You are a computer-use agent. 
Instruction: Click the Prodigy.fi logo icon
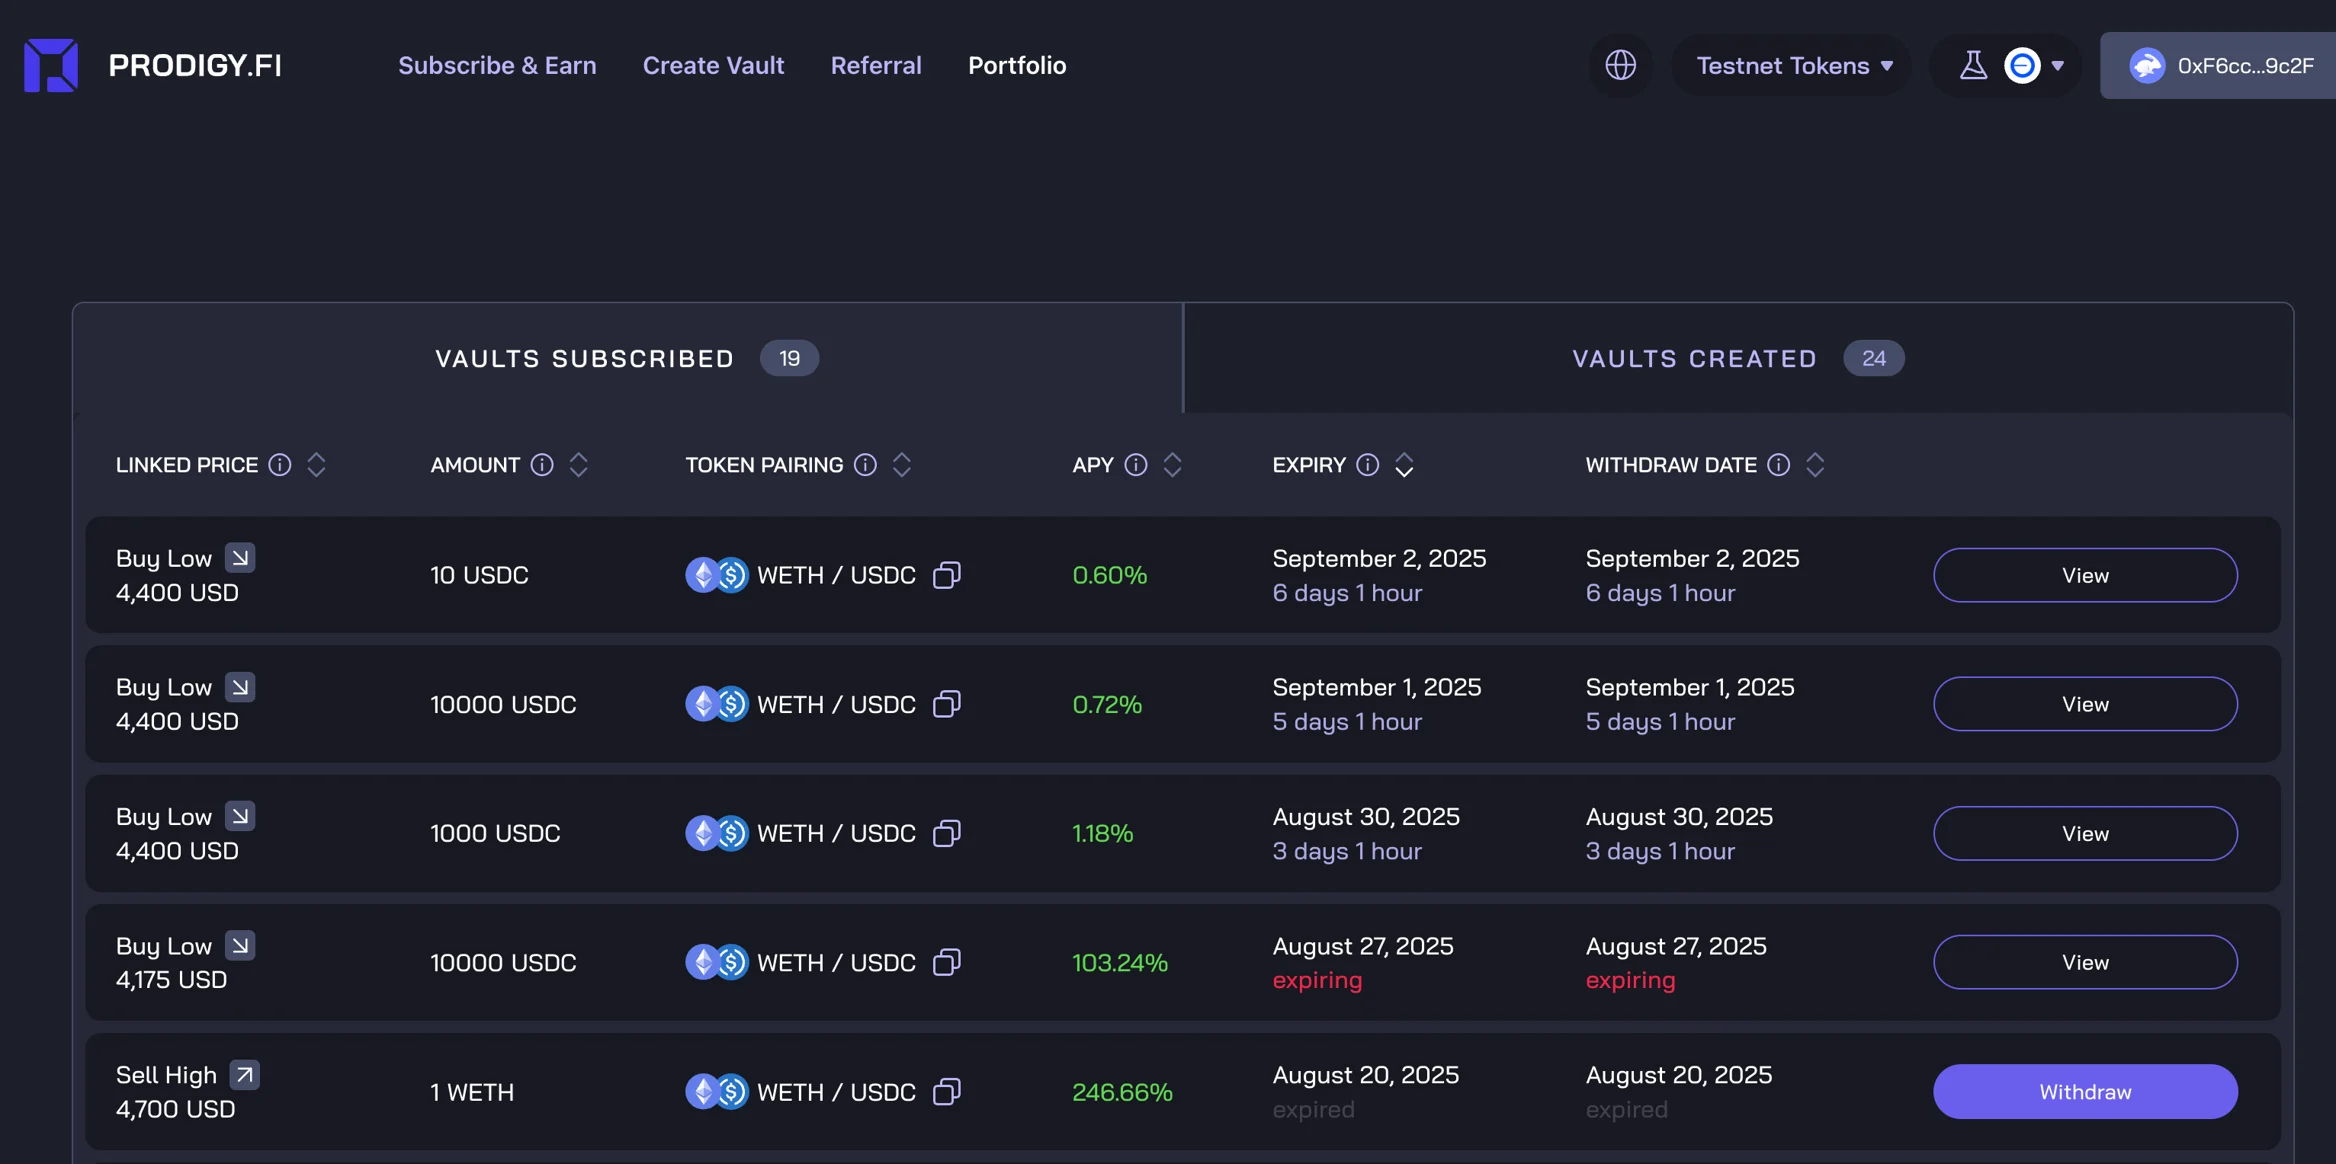point(51,65)
